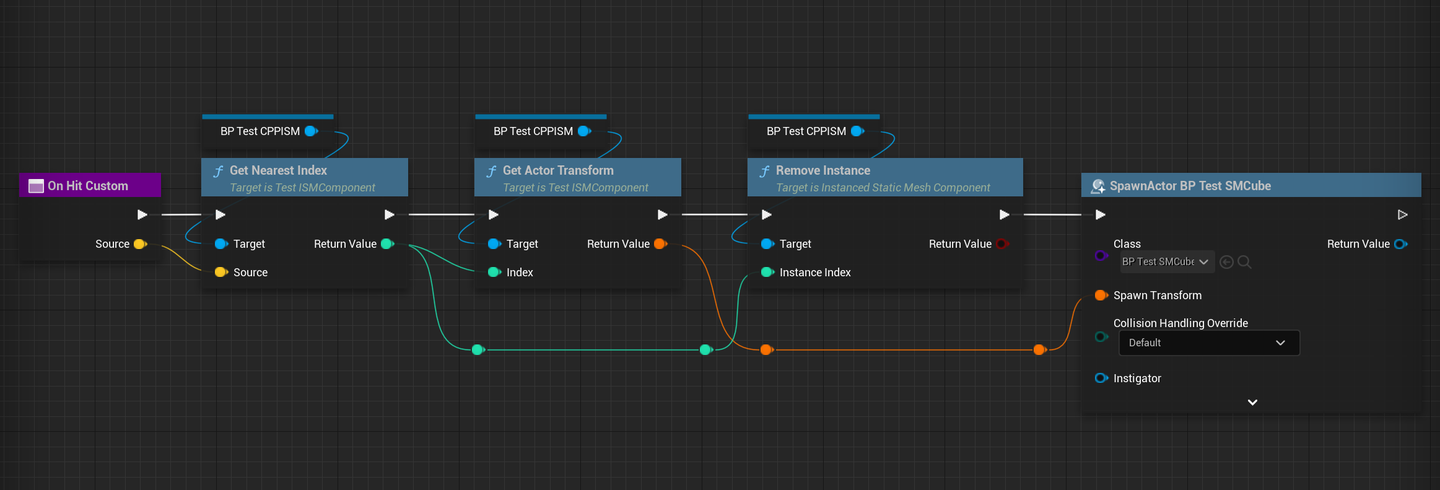Click the use-selected-asset arrow next to Class
Screen dimensions: 1440x490
click(1227, 262)
